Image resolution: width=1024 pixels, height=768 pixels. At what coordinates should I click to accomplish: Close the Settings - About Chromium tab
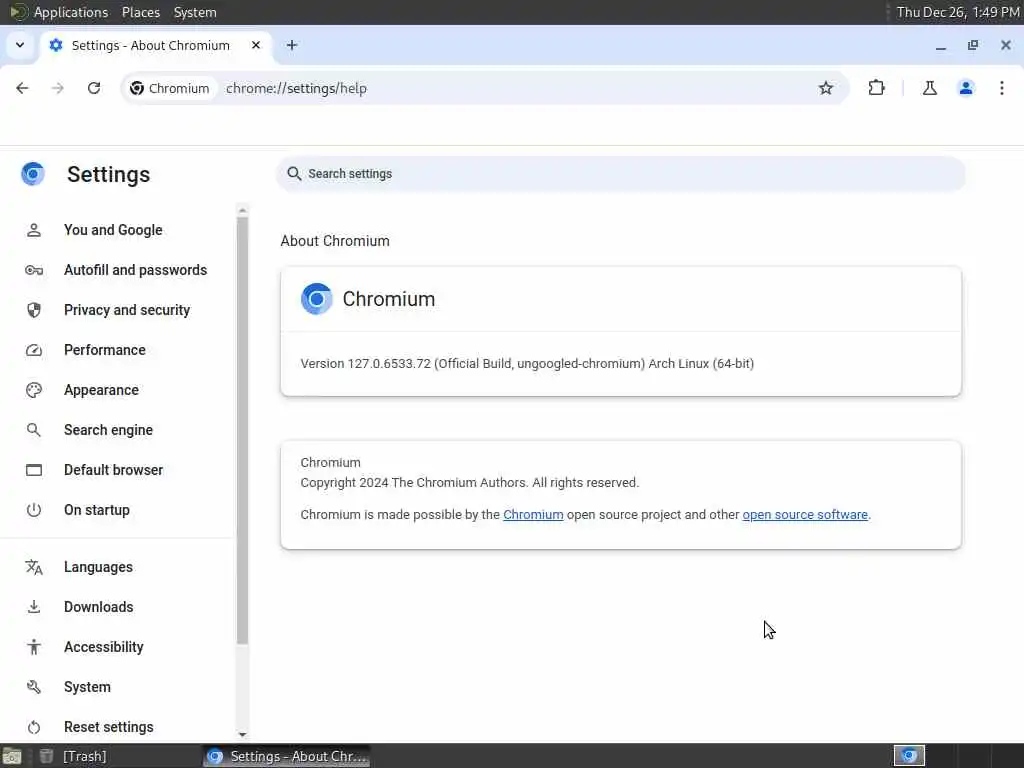[x=256, y=45]
